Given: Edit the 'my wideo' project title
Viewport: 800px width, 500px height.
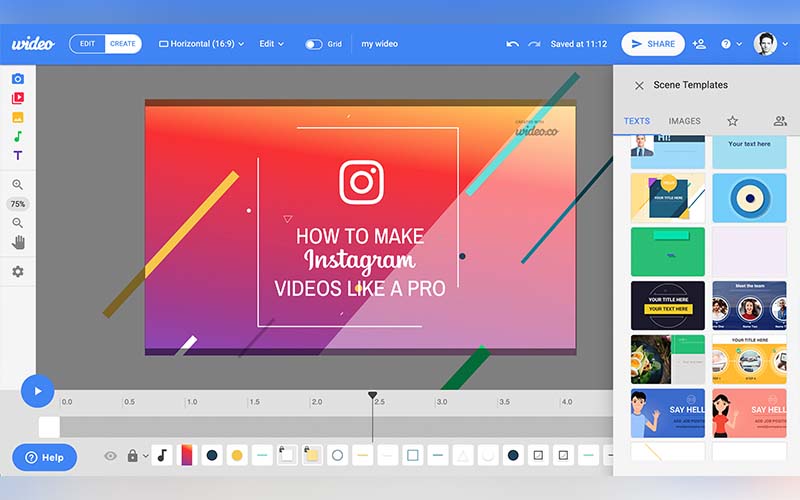Looking at the screenshot, I should pos(380,44).
